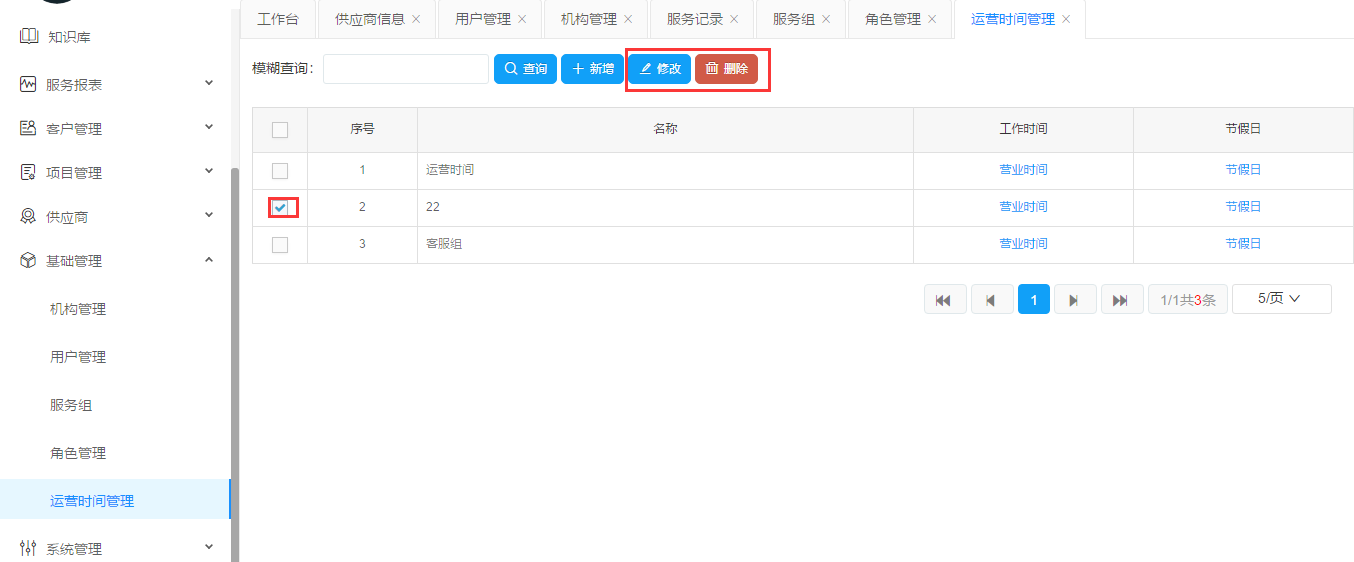Click the supplier badge icon in sidebar

coord(28,217)
